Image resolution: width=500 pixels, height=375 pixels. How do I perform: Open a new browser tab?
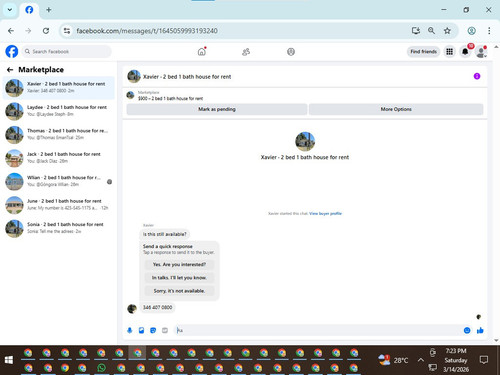pos(49,10)
